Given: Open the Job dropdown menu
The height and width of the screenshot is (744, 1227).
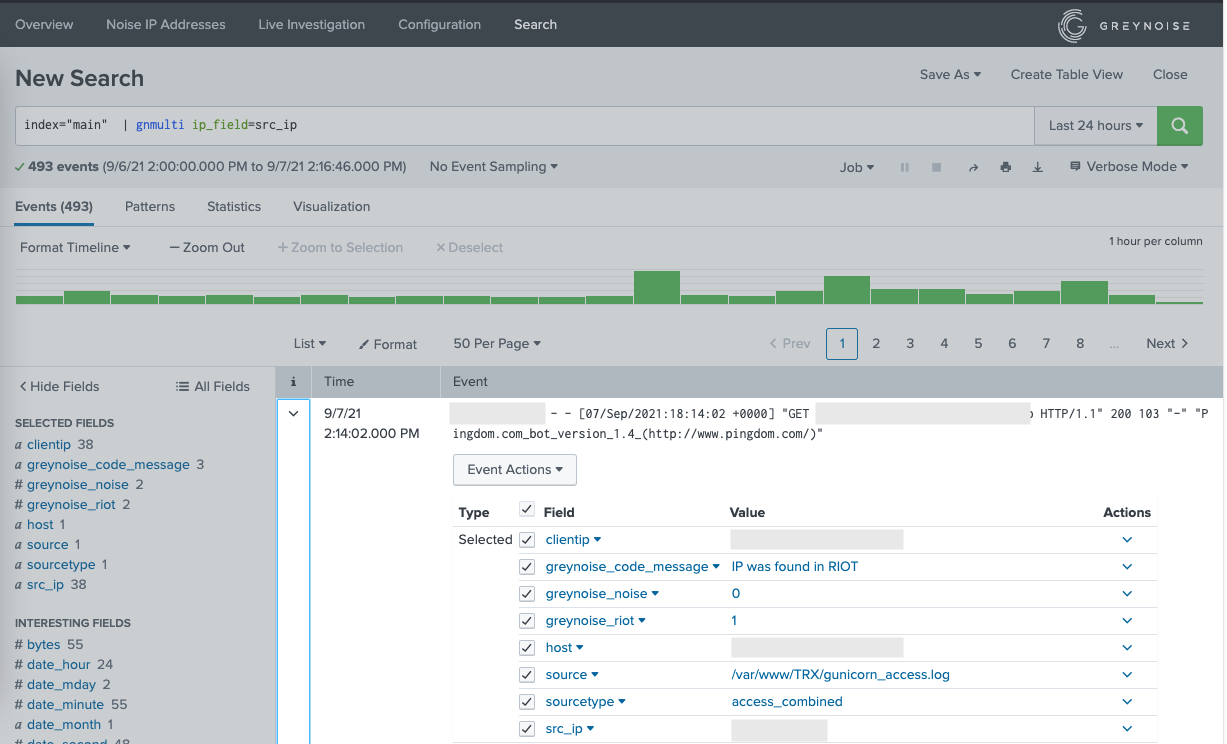Looking at the screenshot, I should (857, 167).
